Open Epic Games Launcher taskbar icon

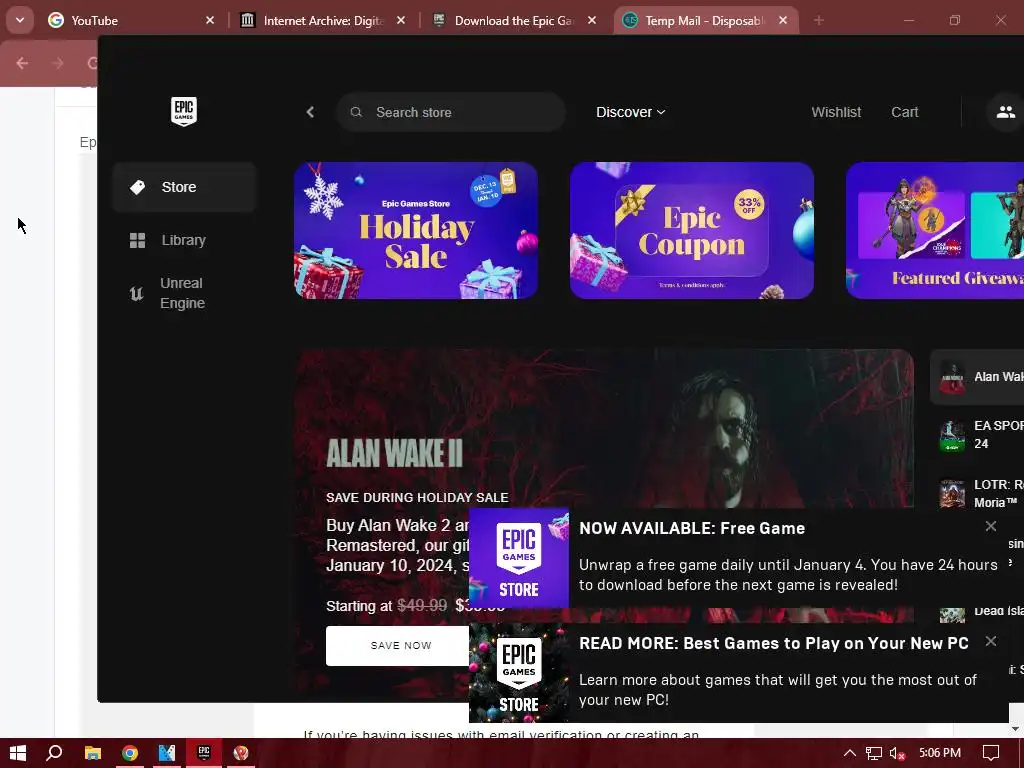[204, 753]
